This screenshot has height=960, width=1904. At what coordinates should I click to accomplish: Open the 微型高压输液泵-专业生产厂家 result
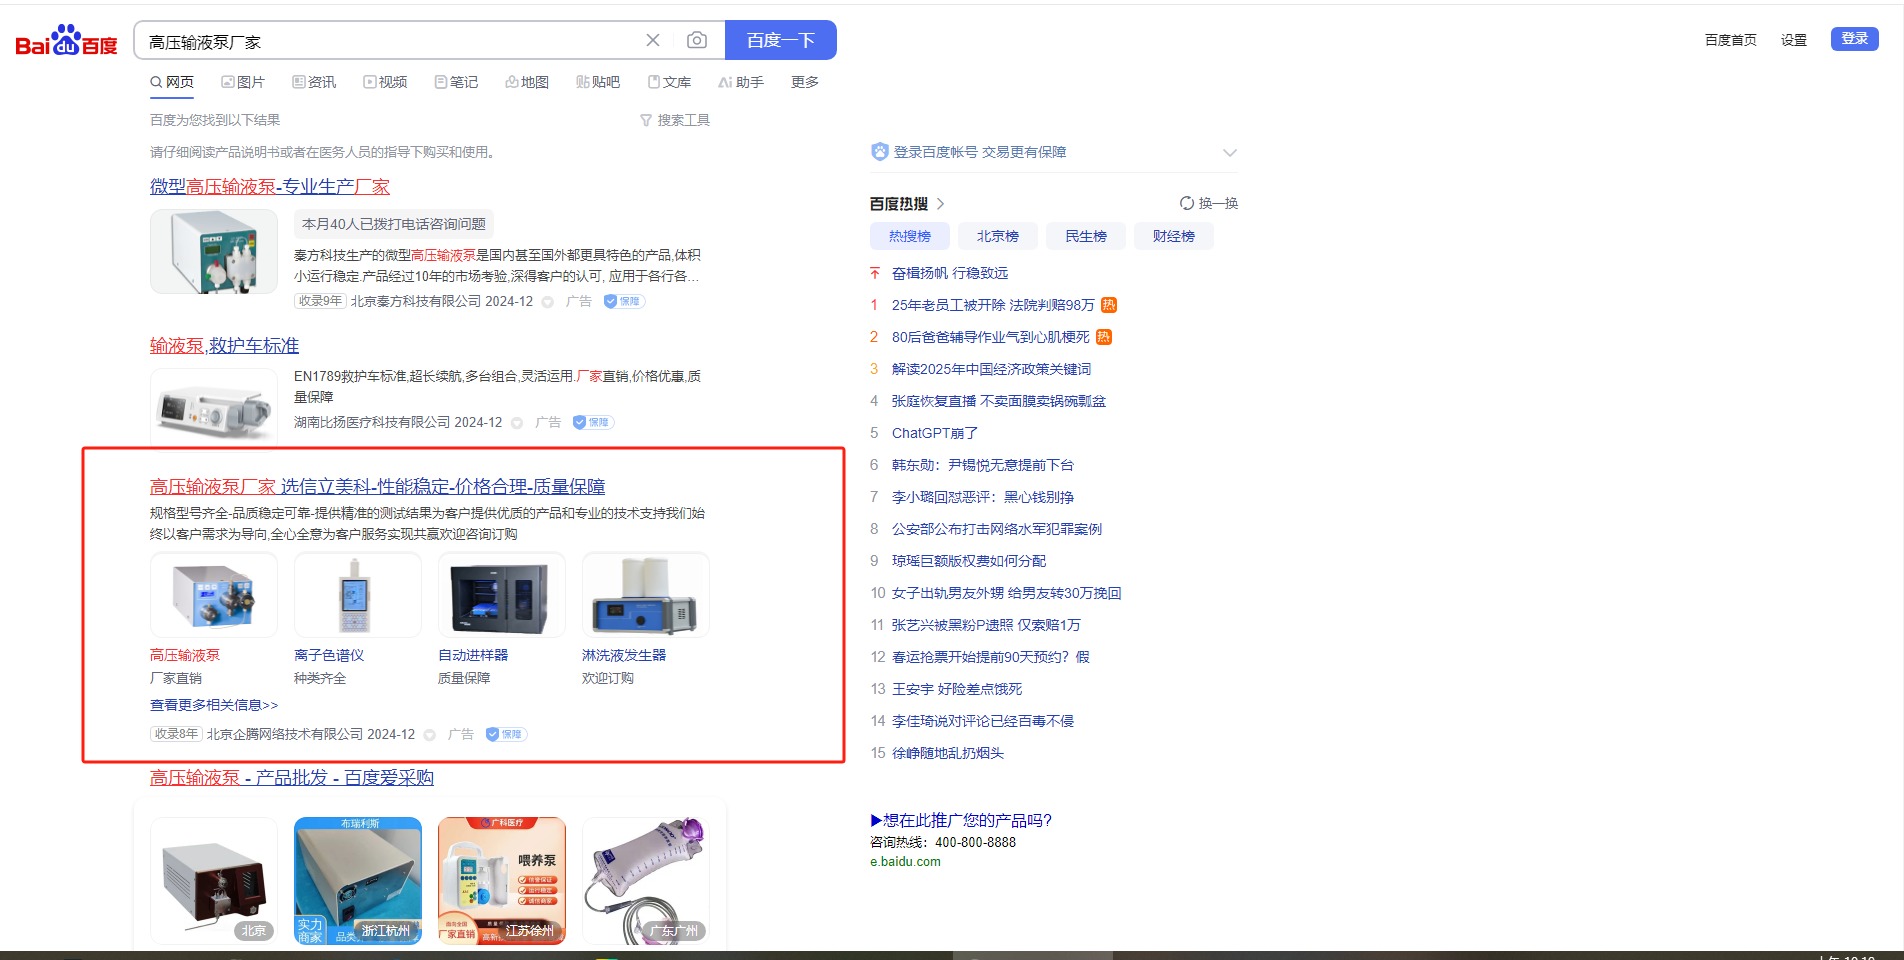click(270, 186)
